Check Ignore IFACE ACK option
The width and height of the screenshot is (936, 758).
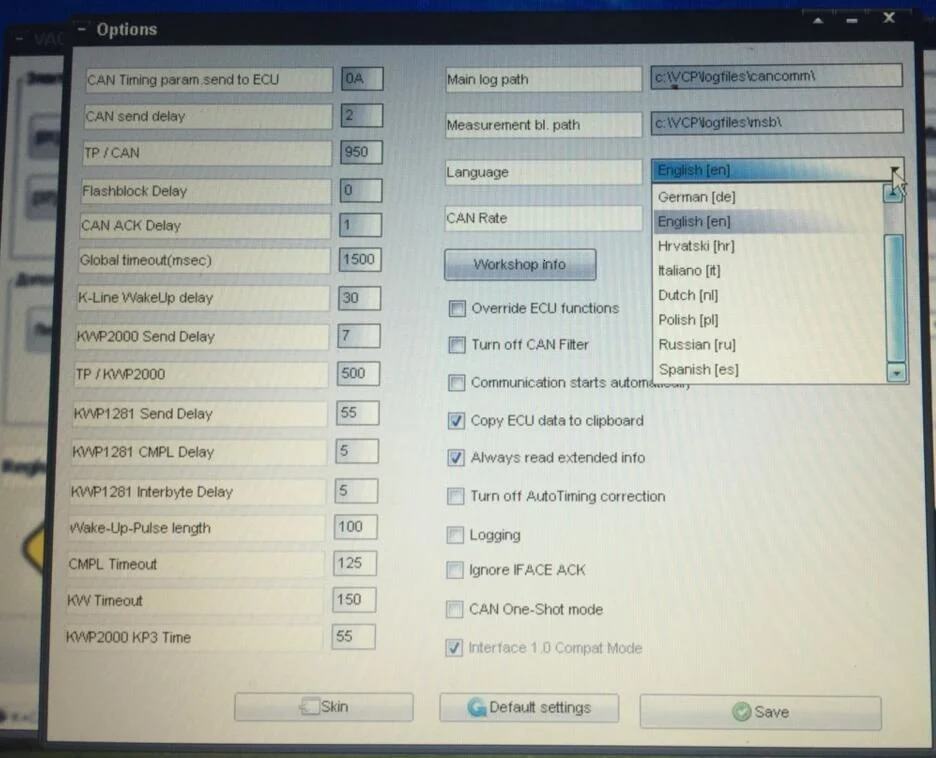(x=454, y=570)
